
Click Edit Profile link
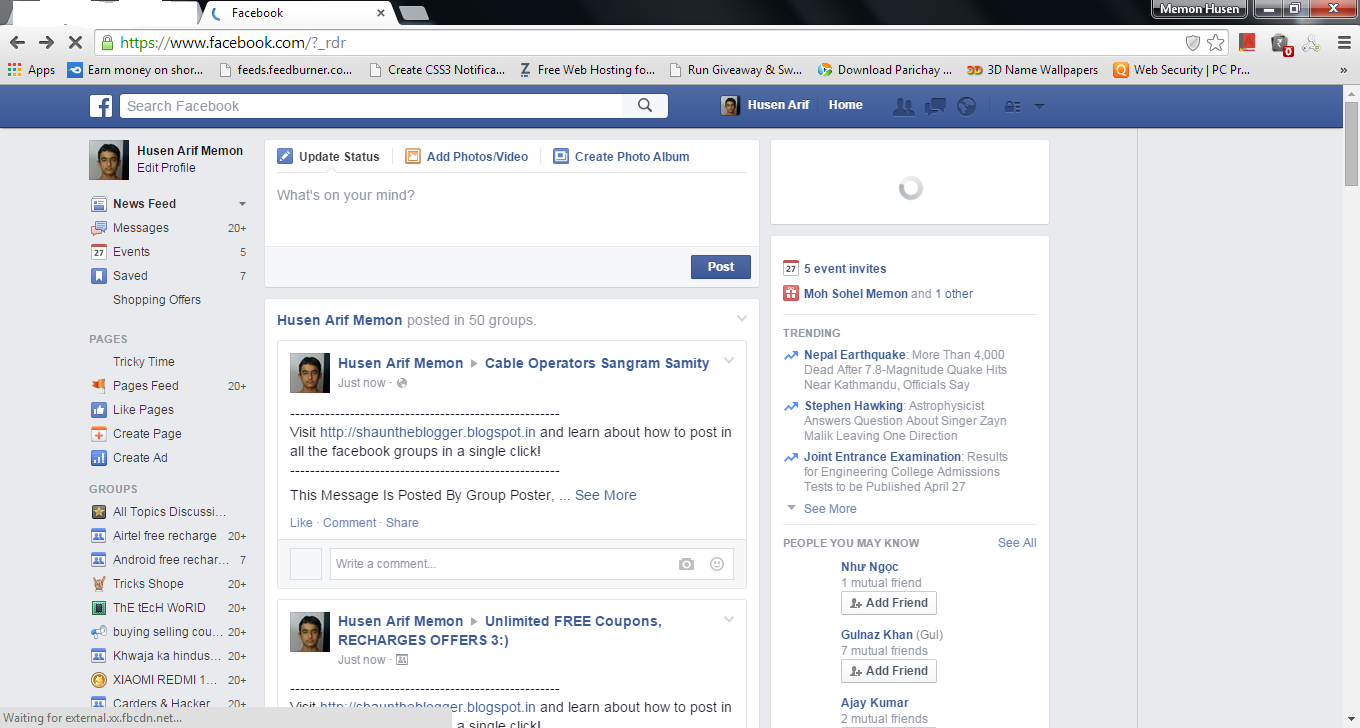(x=166, y=168)
